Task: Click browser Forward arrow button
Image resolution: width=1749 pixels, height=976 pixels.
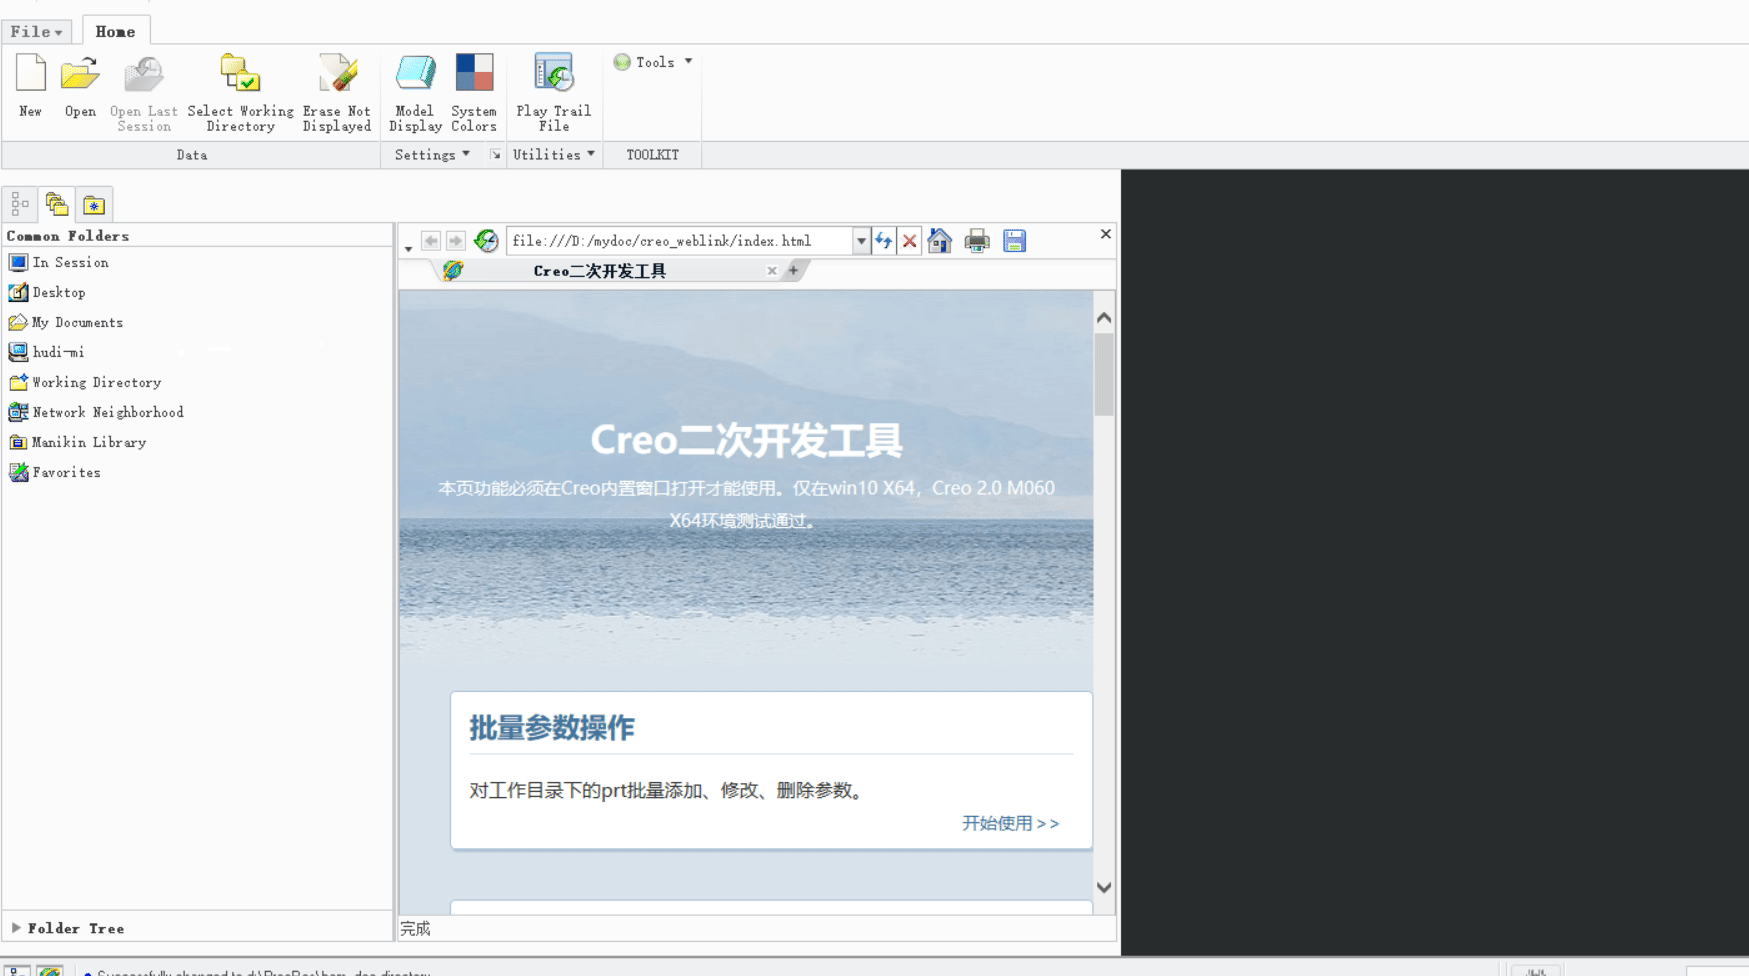Action: point(455,241)
